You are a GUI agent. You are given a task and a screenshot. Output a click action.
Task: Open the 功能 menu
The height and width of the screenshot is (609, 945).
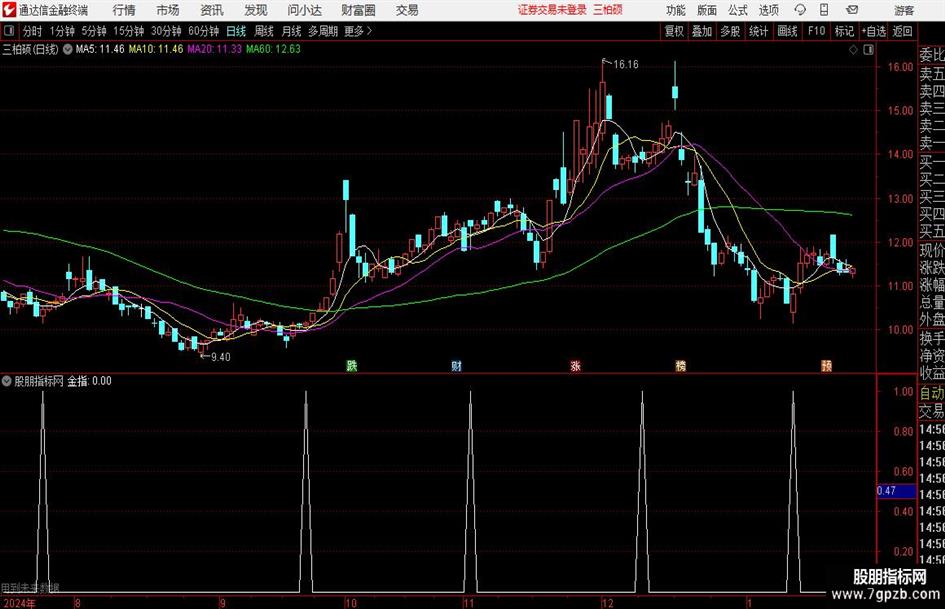tap(676, 10)
